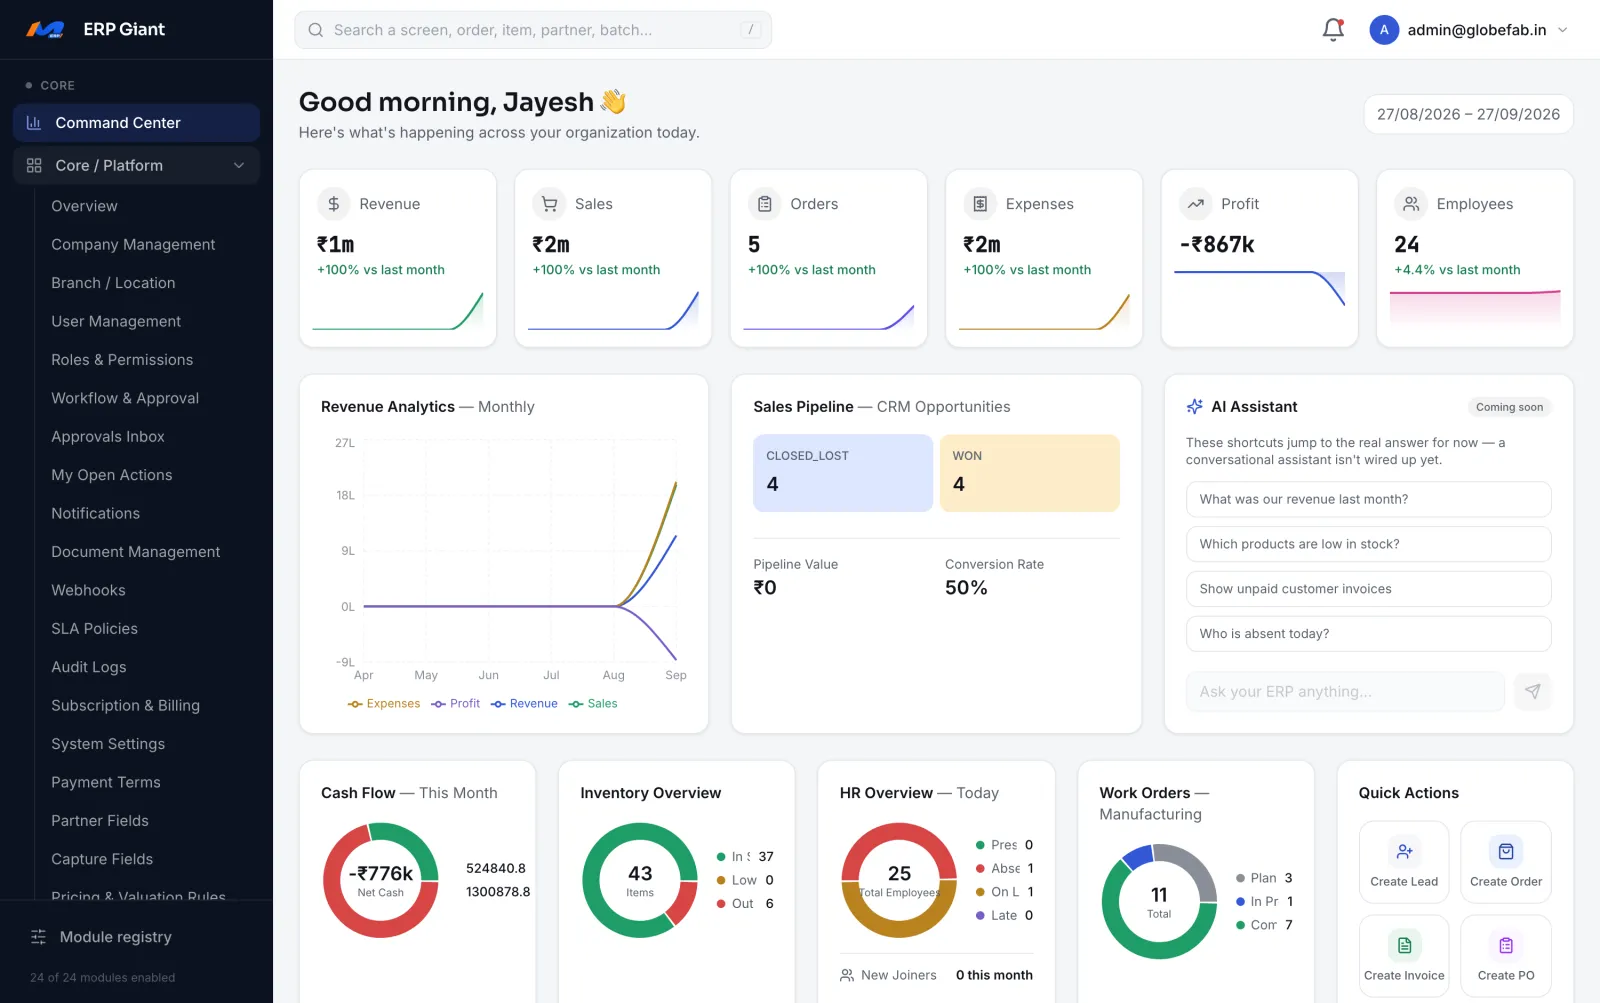Click the global search field
This screenshot has width=1600, height=1003.
pos(533,30)
